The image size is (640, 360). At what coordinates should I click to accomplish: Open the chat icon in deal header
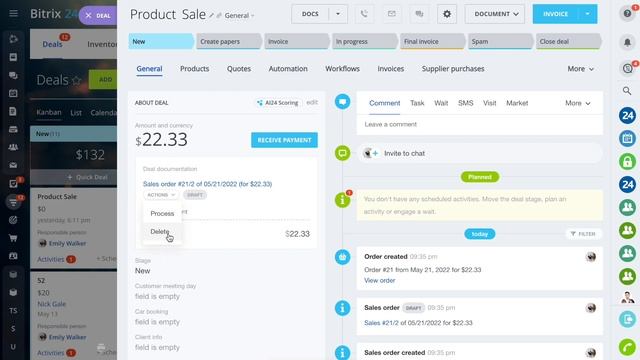[x=419, y=14]
